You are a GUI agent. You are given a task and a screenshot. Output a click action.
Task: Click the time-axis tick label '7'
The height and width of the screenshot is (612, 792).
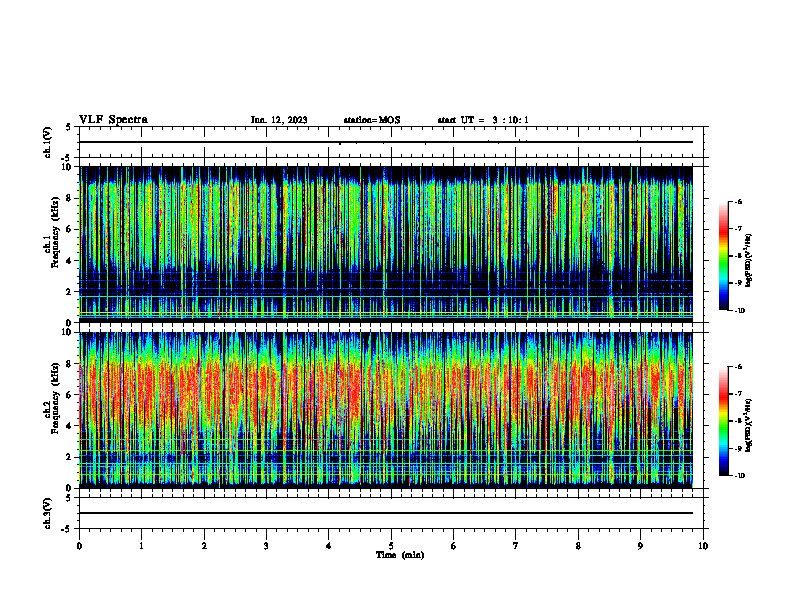pos(516,546)
